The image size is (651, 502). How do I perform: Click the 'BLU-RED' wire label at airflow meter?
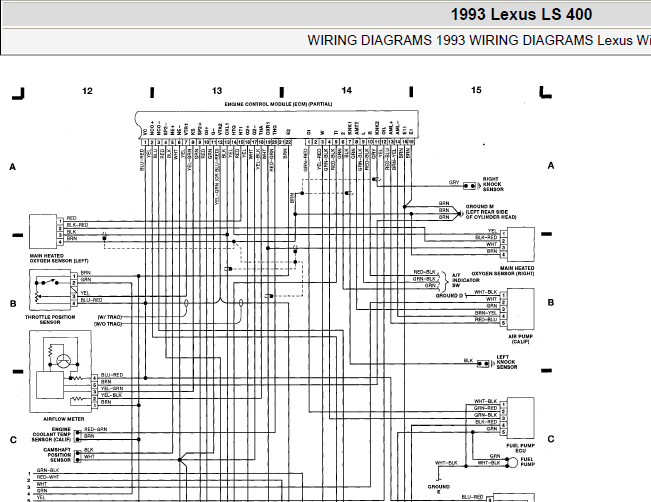[x=112, y=375]
